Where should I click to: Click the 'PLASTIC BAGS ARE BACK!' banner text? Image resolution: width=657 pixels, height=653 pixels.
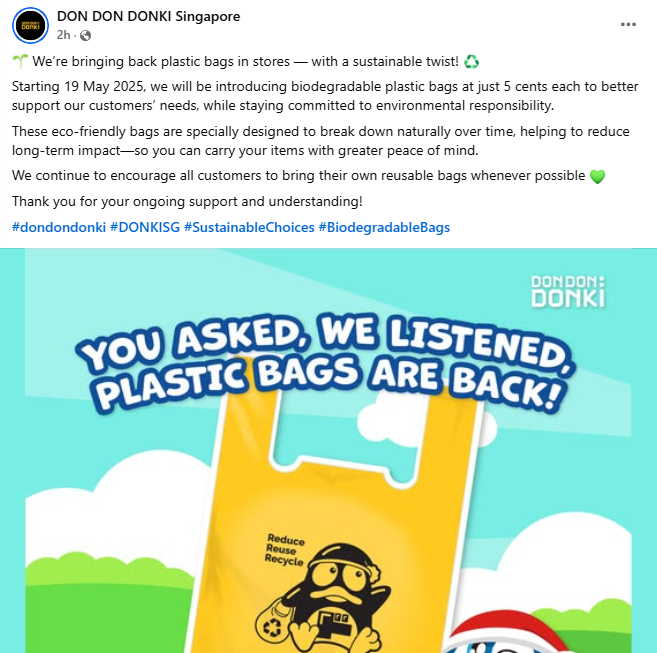click(331, 384)
